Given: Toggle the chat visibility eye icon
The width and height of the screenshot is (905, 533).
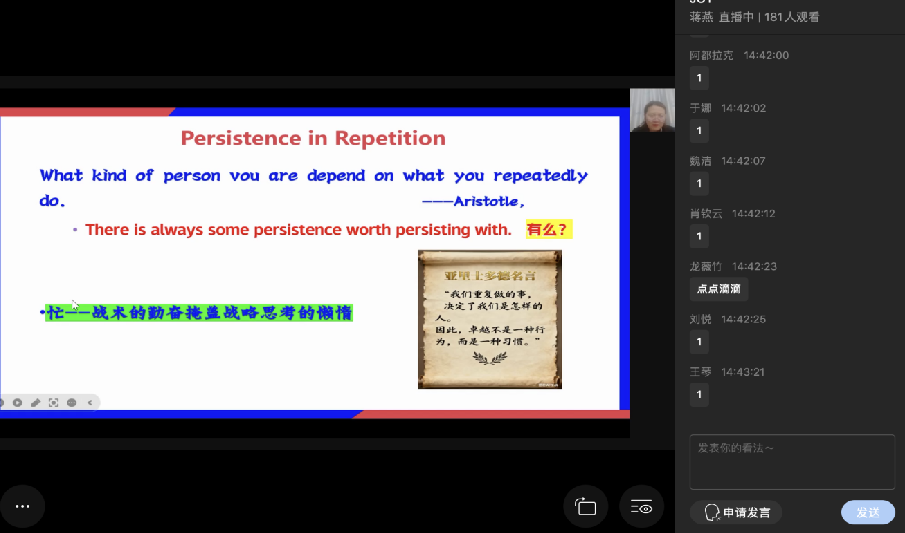Looking at the screenshot, I should tap(641, 507).
